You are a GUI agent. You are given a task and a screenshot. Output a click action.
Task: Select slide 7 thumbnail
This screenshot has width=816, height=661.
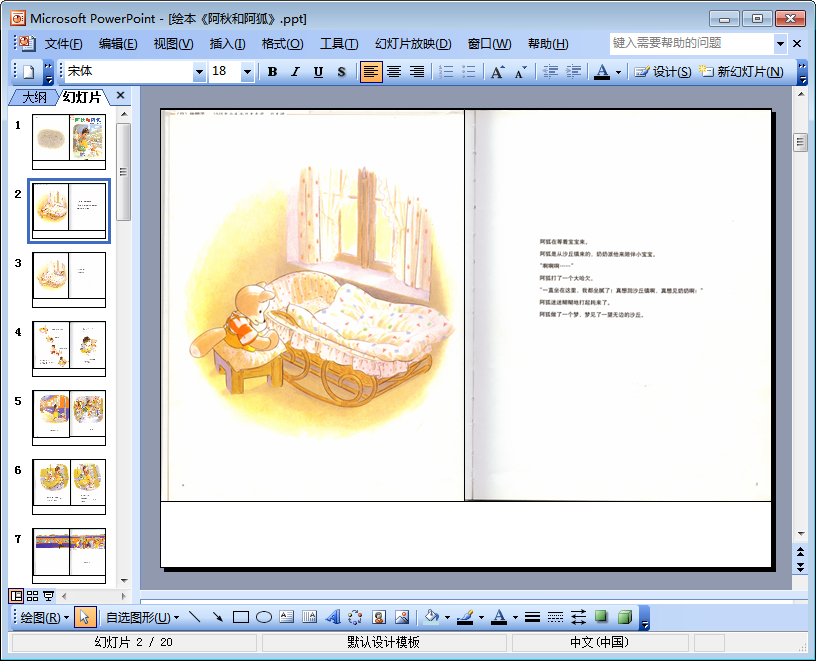(x=69, y=555)
